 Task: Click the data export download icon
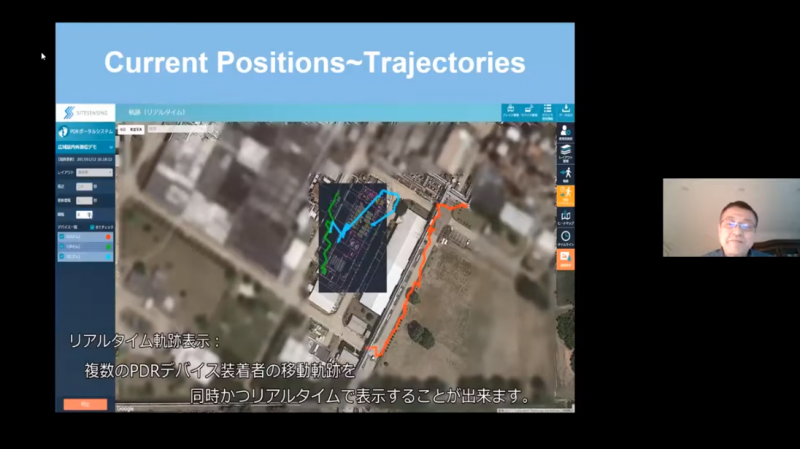pos(566,111)
